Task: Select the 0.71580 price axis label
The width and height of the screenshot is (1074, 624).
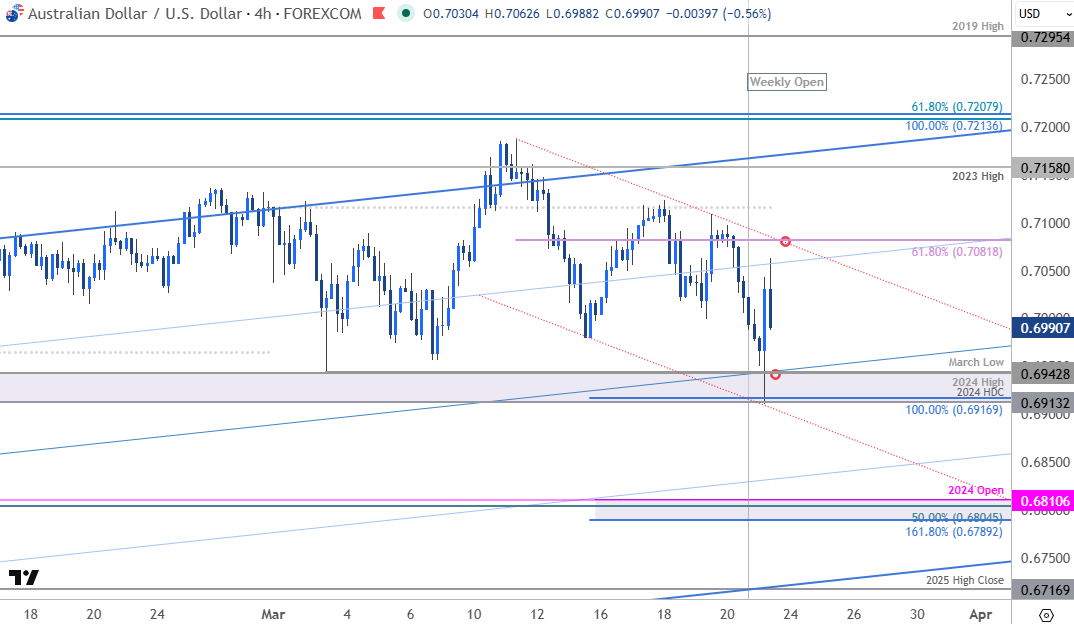Action: coord(1045,168)
